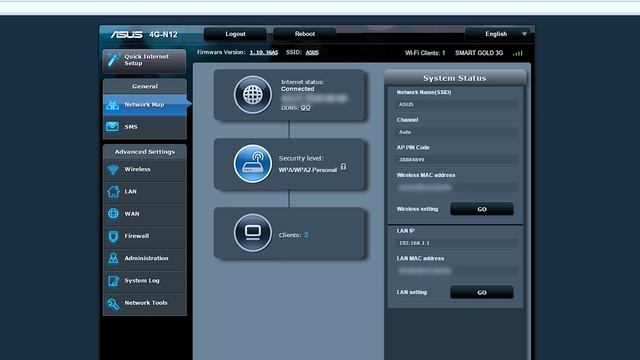This screenshot has width=640, height=360.
Task: Open the SMS menu item
Action: coord(145,127)
